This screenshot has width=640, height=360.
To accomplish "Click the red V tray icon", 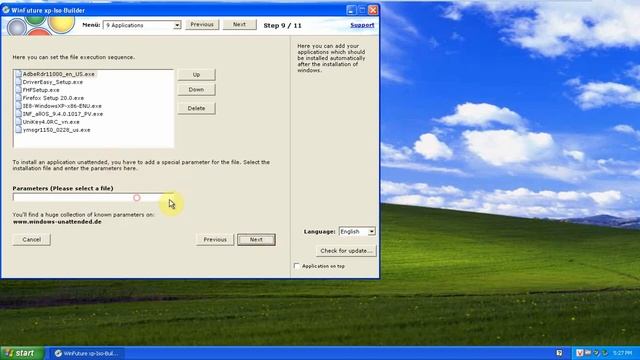I will (580, 353).
